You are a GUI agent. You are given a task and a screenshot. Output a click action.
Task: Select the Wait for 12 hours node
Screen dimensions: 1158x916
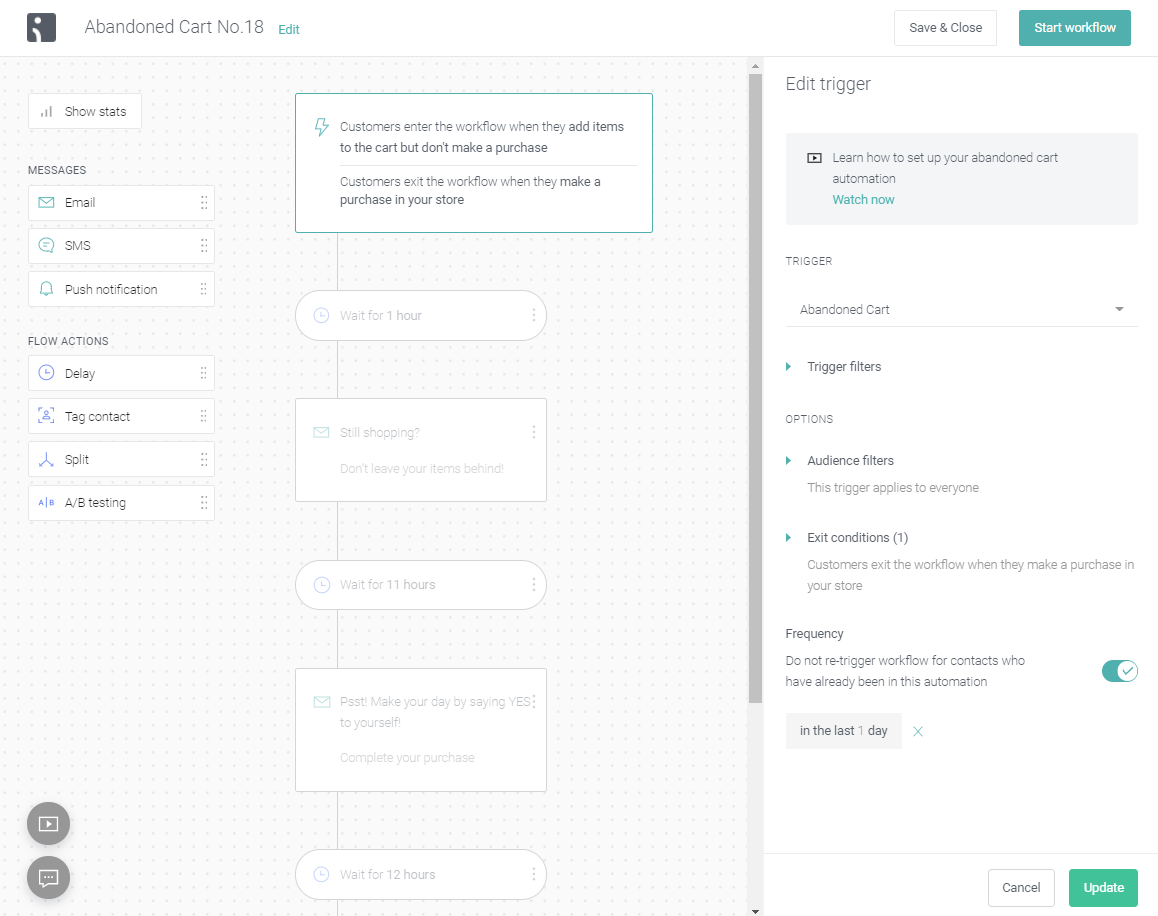[421, 874]
